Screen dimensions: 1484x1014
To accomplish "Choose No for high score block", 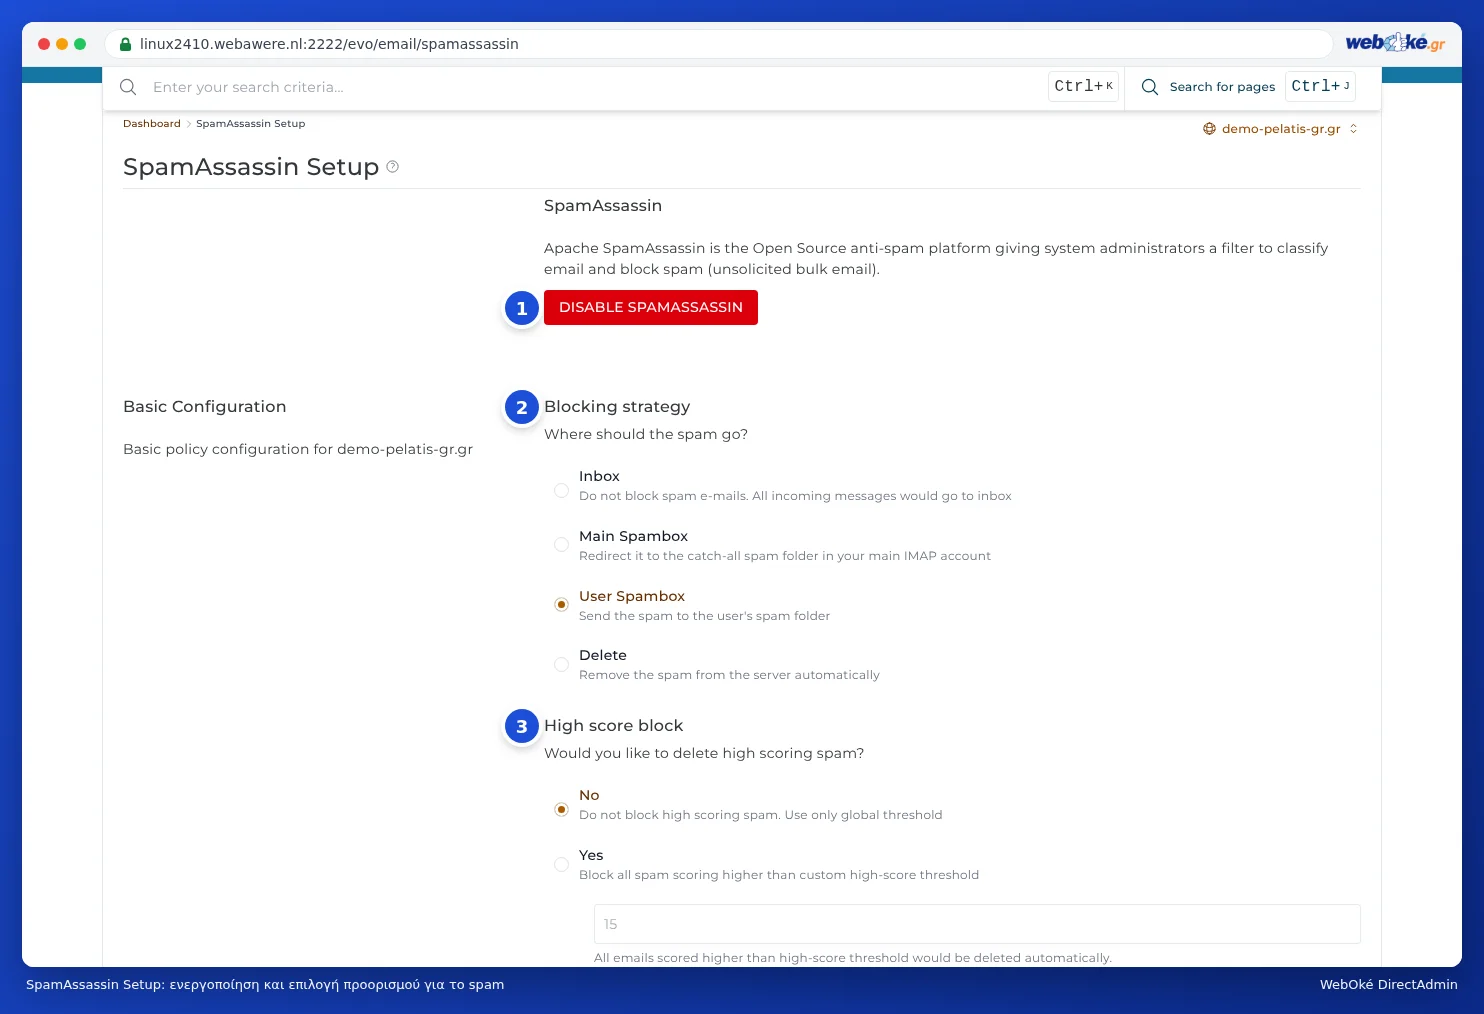I will tap(561, 809).
